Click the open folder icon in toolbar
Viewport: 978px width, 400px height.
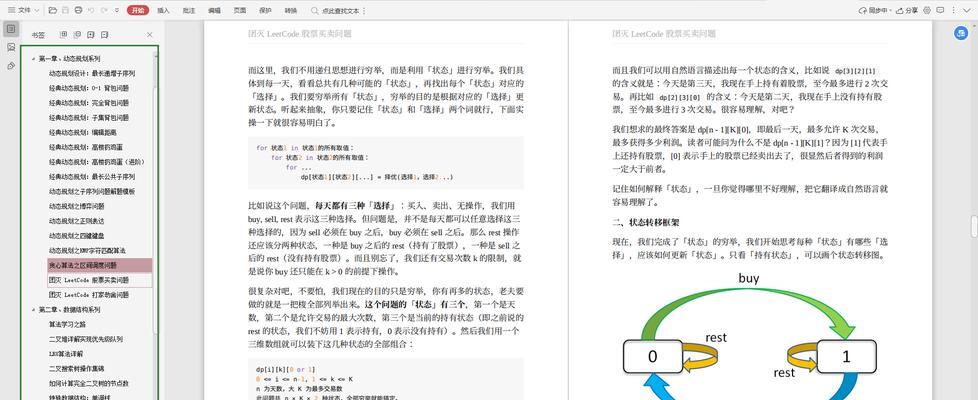point(52,11)
